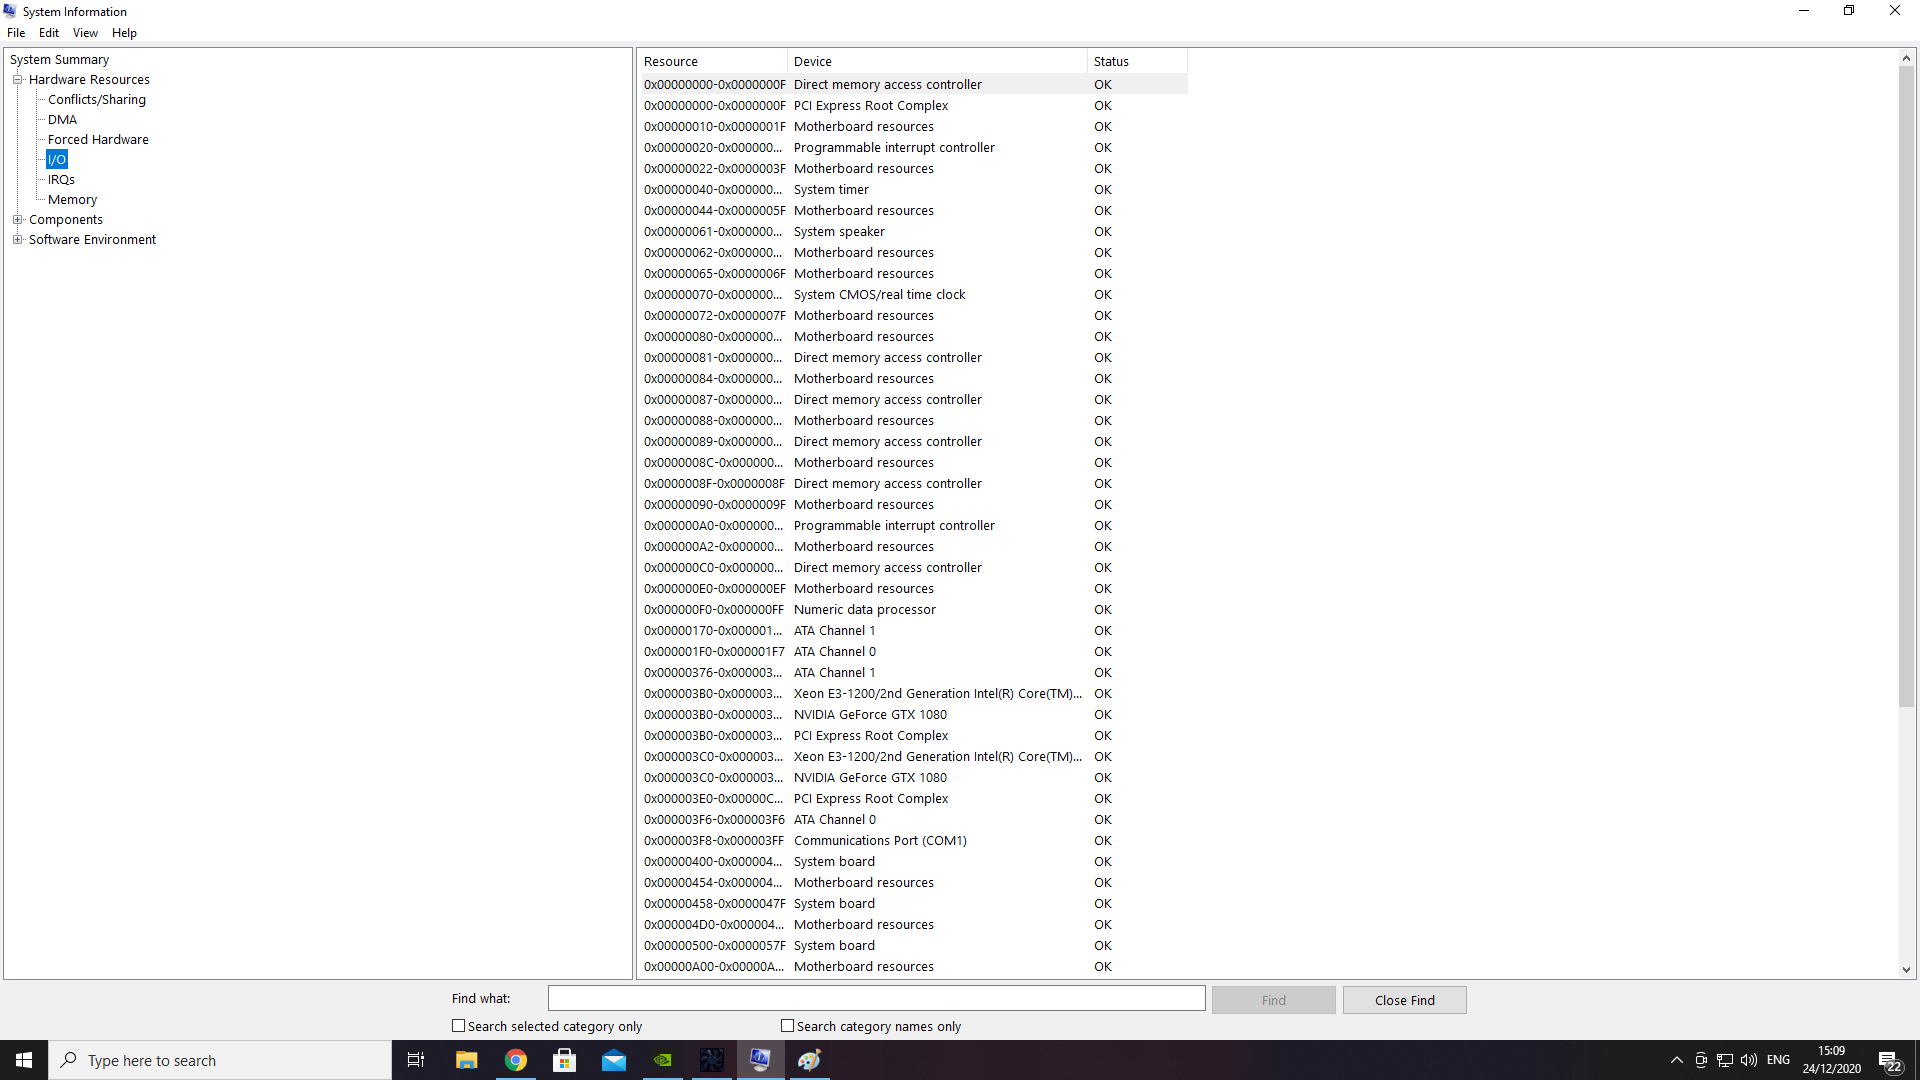The height and width of the screenshot is (1080, 1920).
Task: Expand the Software Environment node
Action: click(x=17, y=240)
